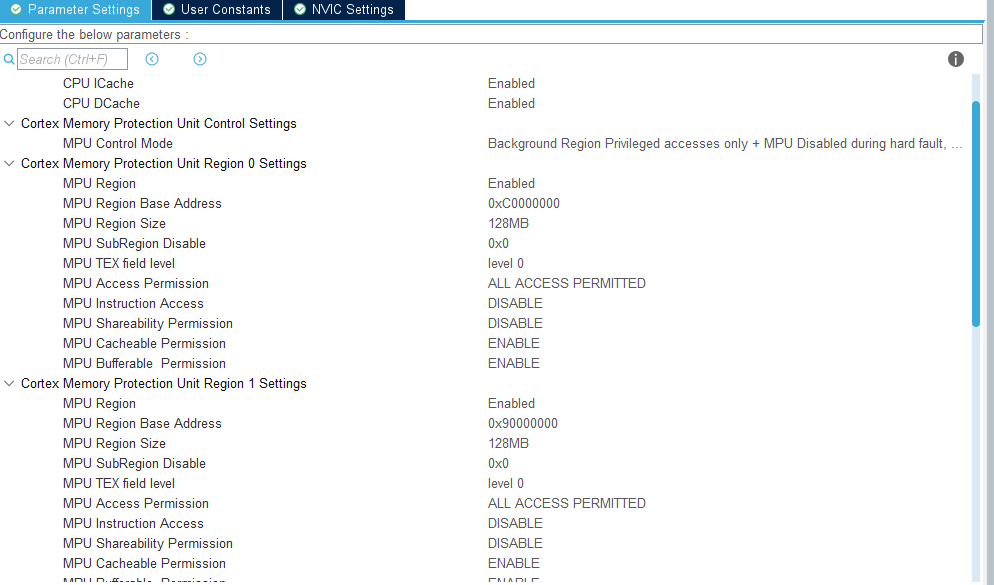The width and height of the screenshot is (994, 585).
Task: Select Region 0 MPU Access Permission value
Action: pos(566,284)
